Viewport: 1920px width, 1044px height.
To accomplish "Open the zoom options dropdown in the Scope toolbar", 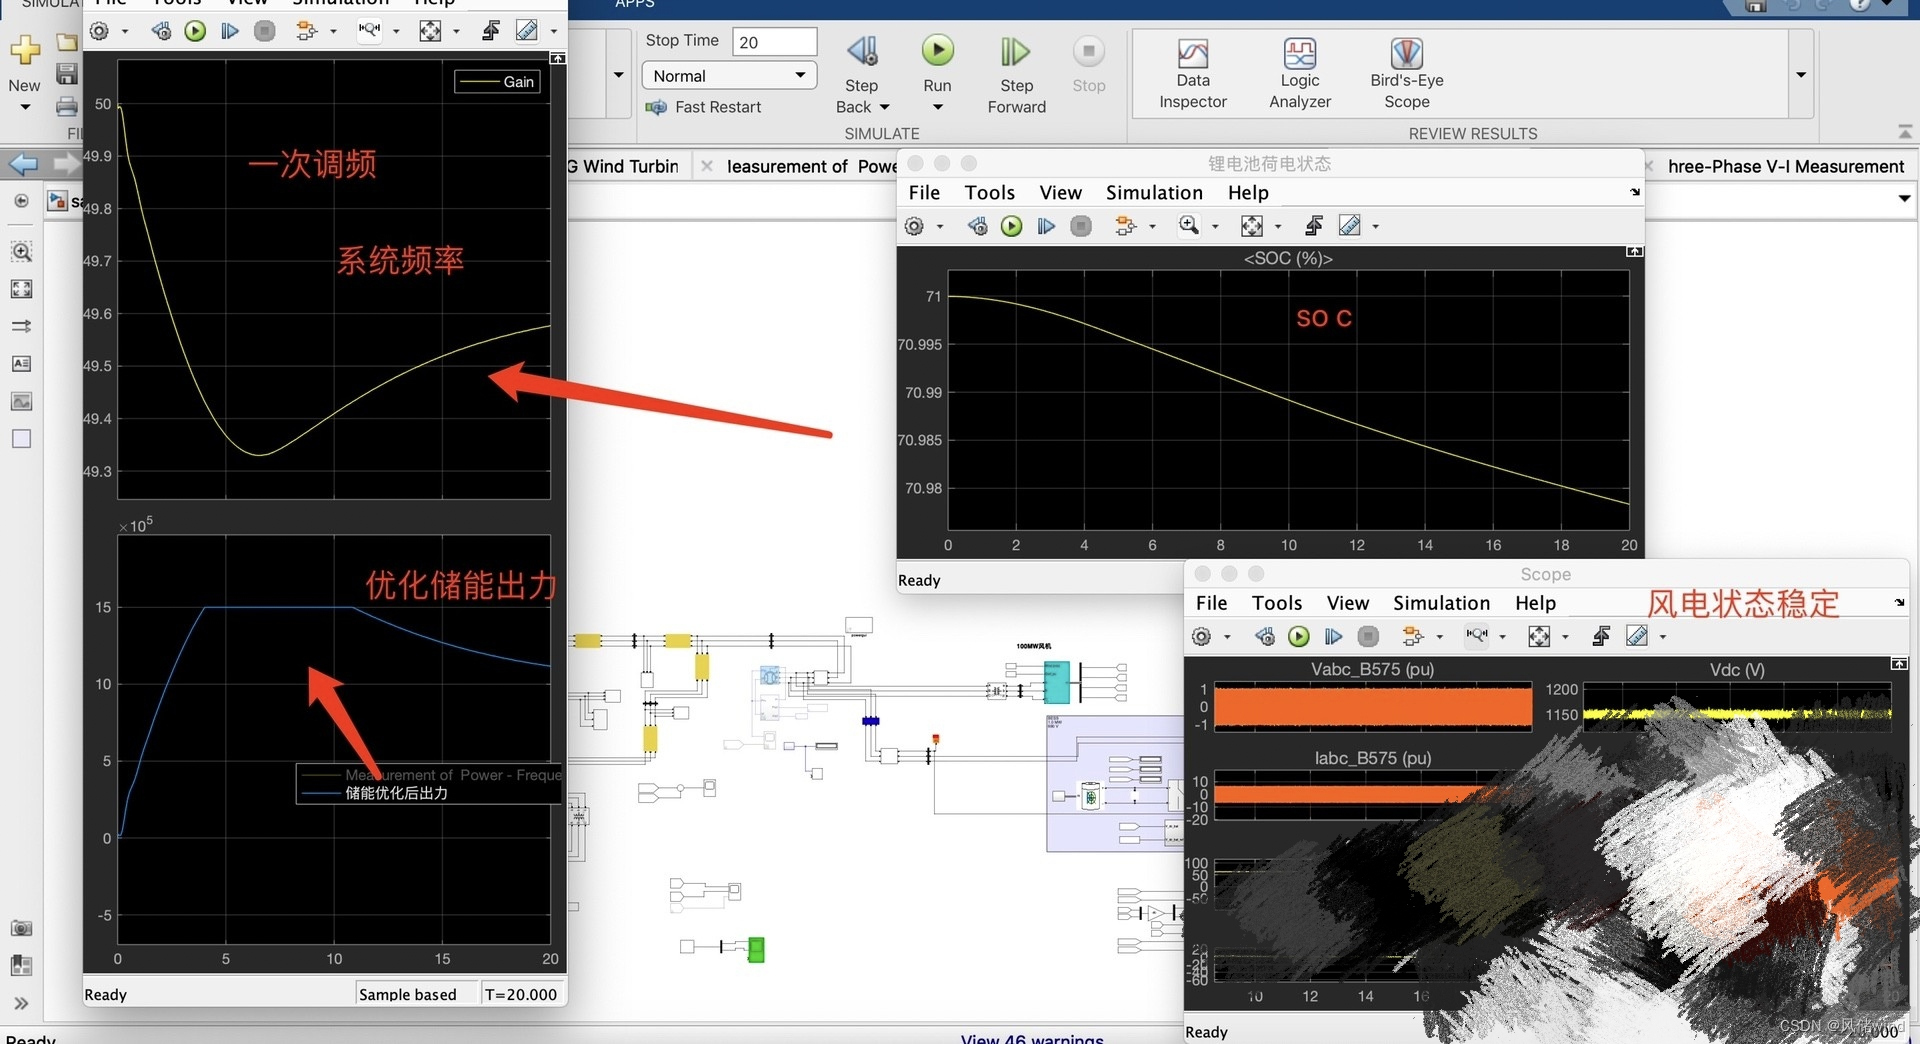I will pos(1502,636).
